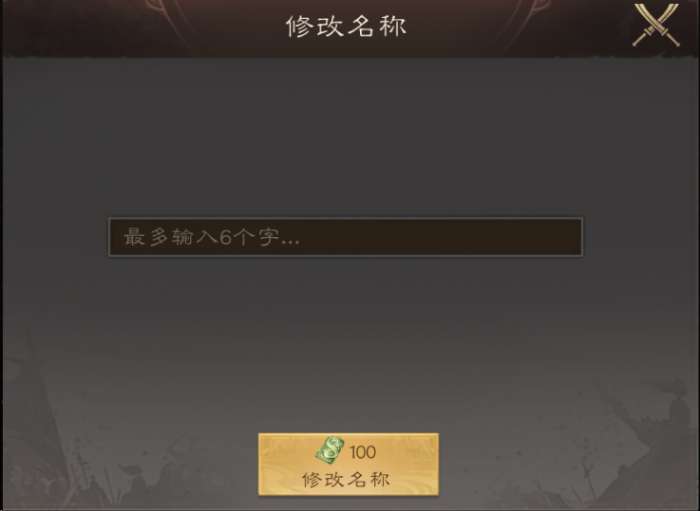This screenshot has width=700, height=511.
Task: Tap the 修改名称 label on yellow button
Action: (346, 480)
